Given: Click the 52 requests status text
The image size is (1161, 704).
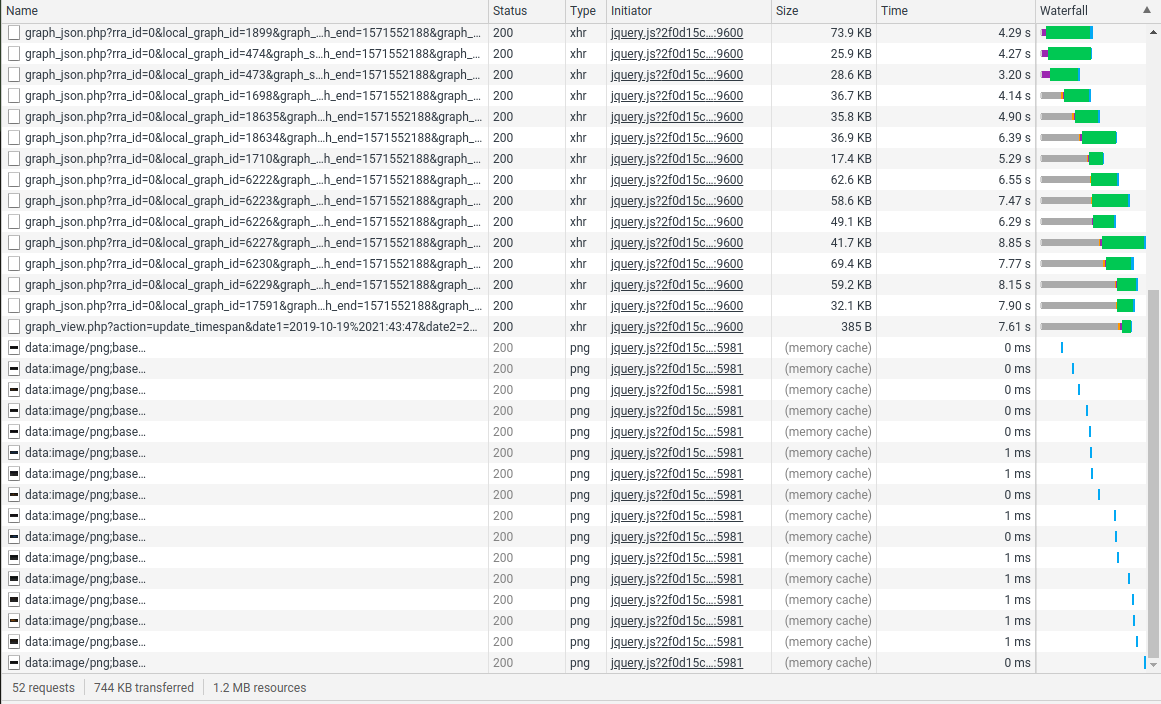Looking at the screenshot, I should pyautogui.click(x=44, y=688).
